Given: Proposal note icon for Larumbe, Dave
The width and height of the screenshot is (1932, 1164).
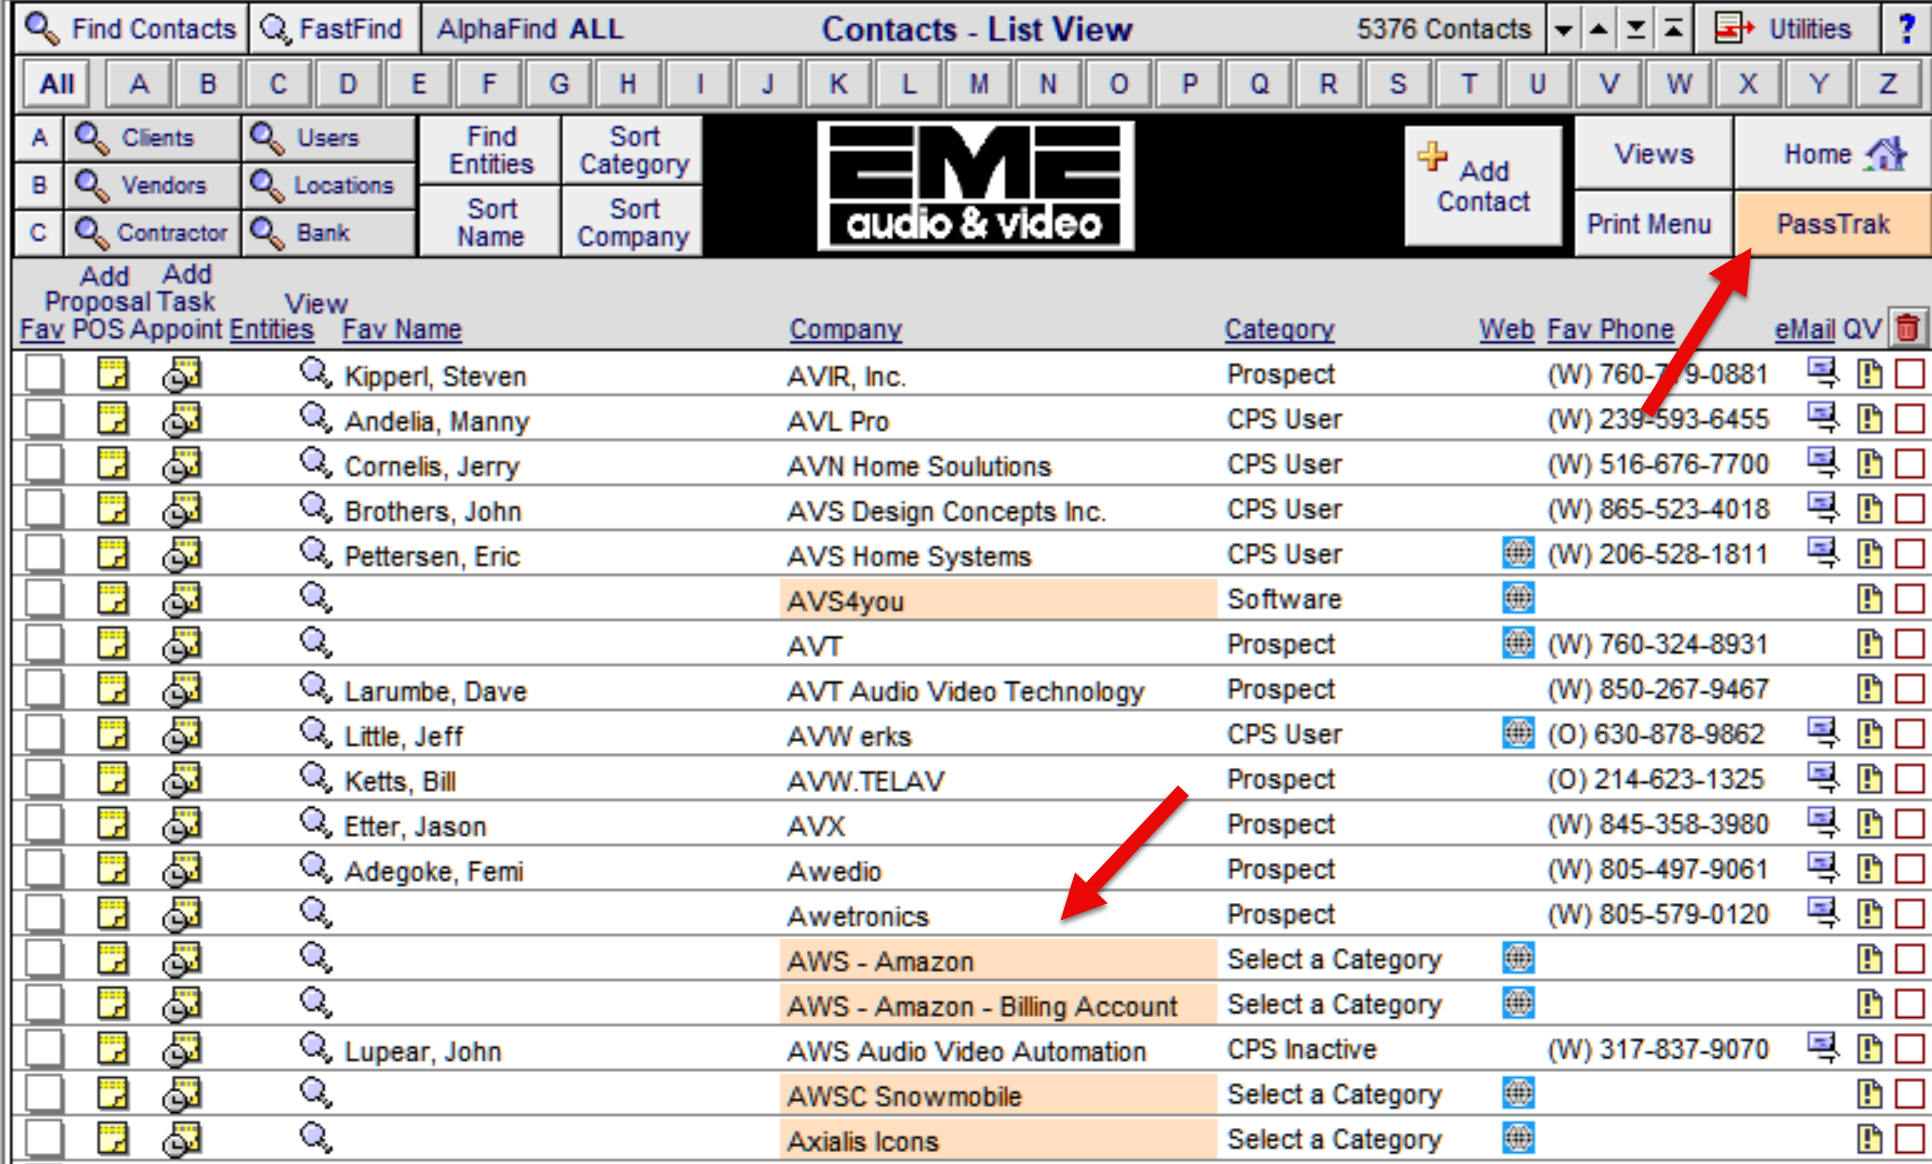Looking at the screenshot, I should (x=113, y=689).
